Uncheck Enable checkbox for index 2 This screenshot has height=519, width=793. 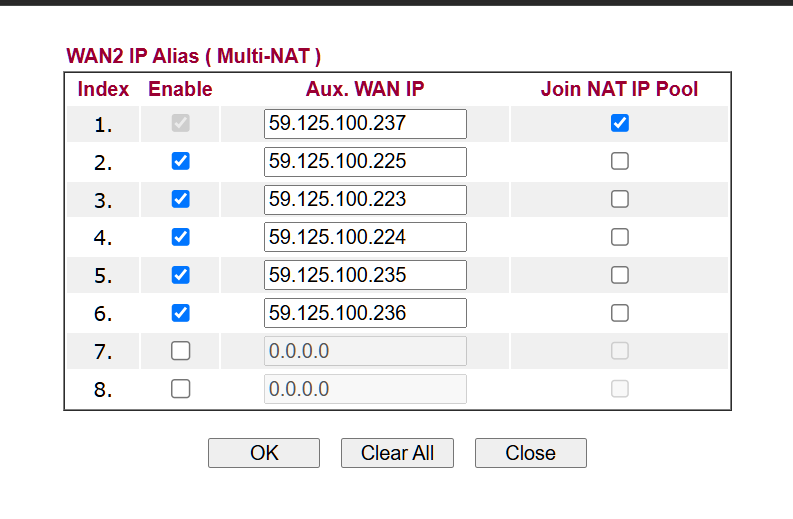point(180,161)
